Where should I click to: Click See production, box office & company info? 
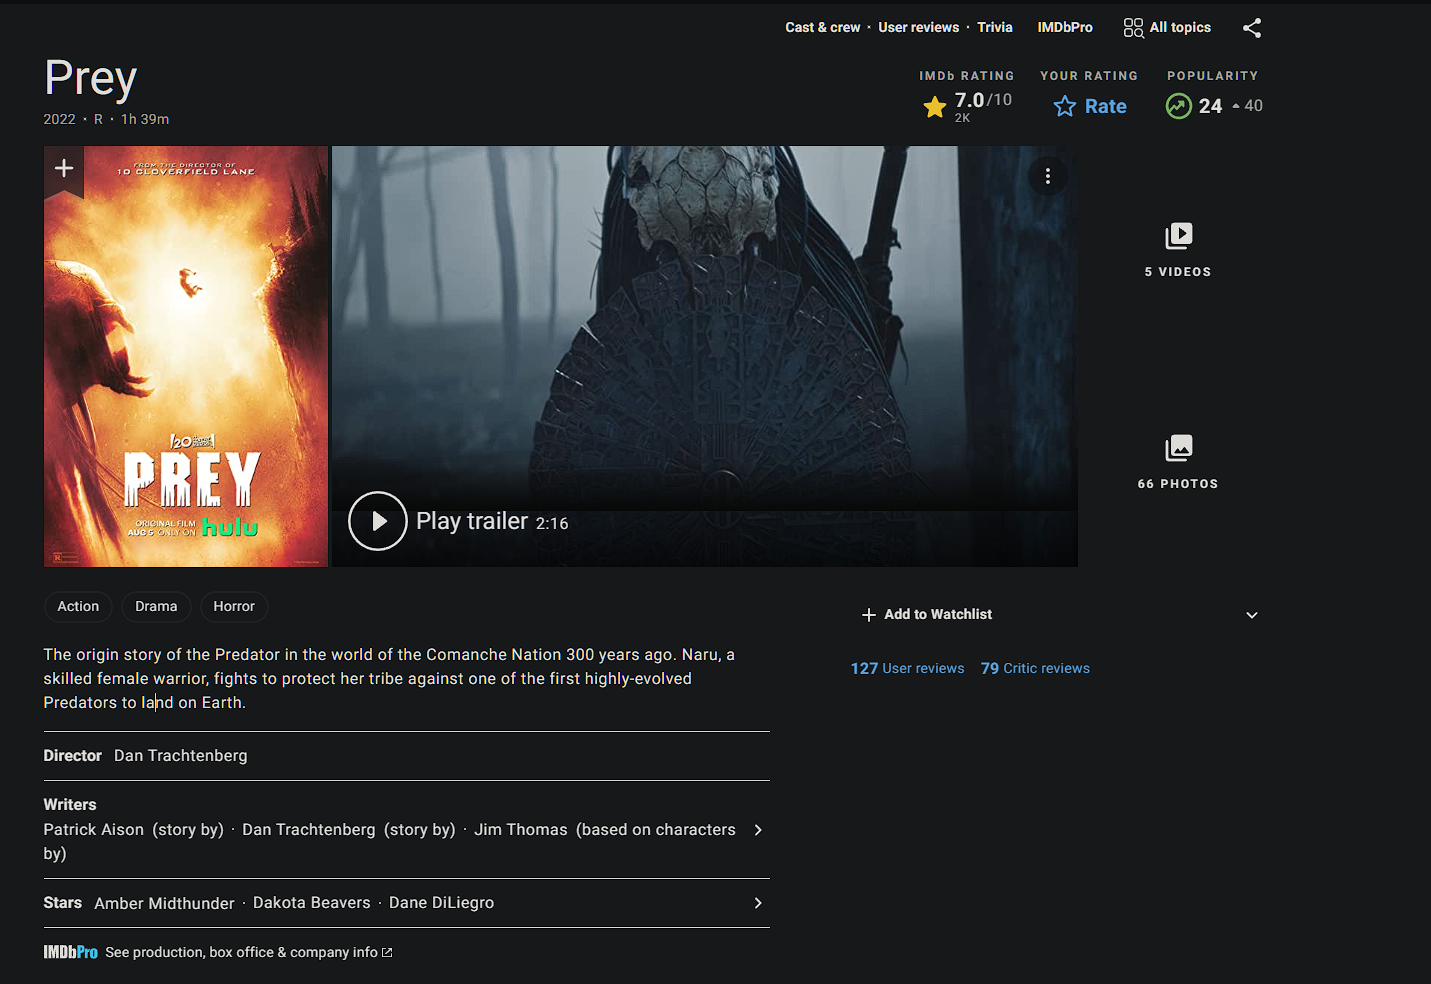[242, 952]
